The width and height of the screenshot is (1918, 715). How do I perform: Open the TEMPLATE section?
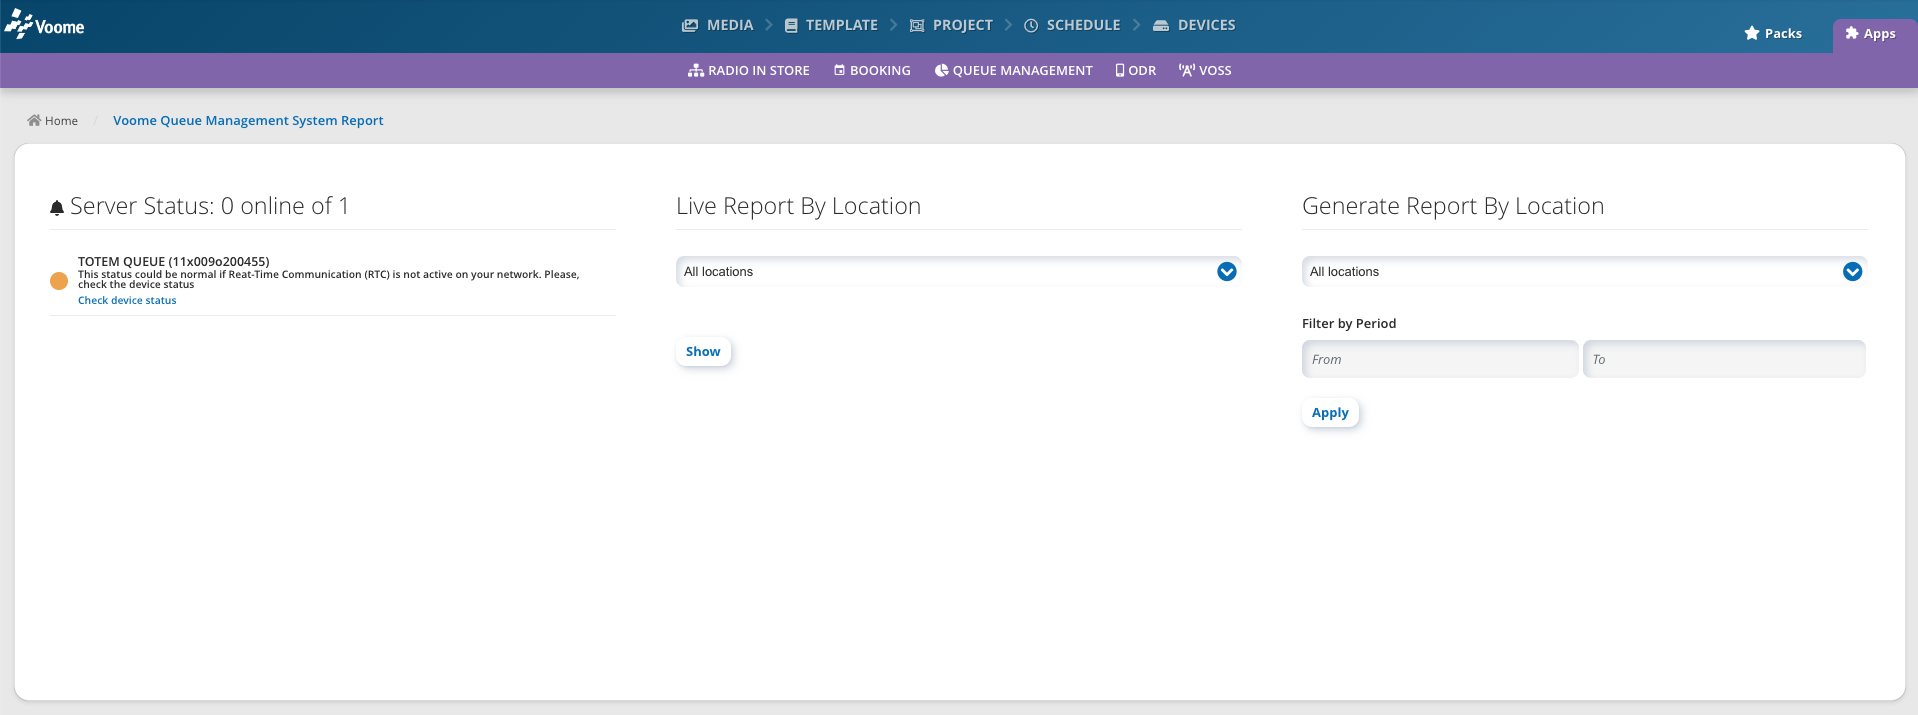tap(831, 25)
